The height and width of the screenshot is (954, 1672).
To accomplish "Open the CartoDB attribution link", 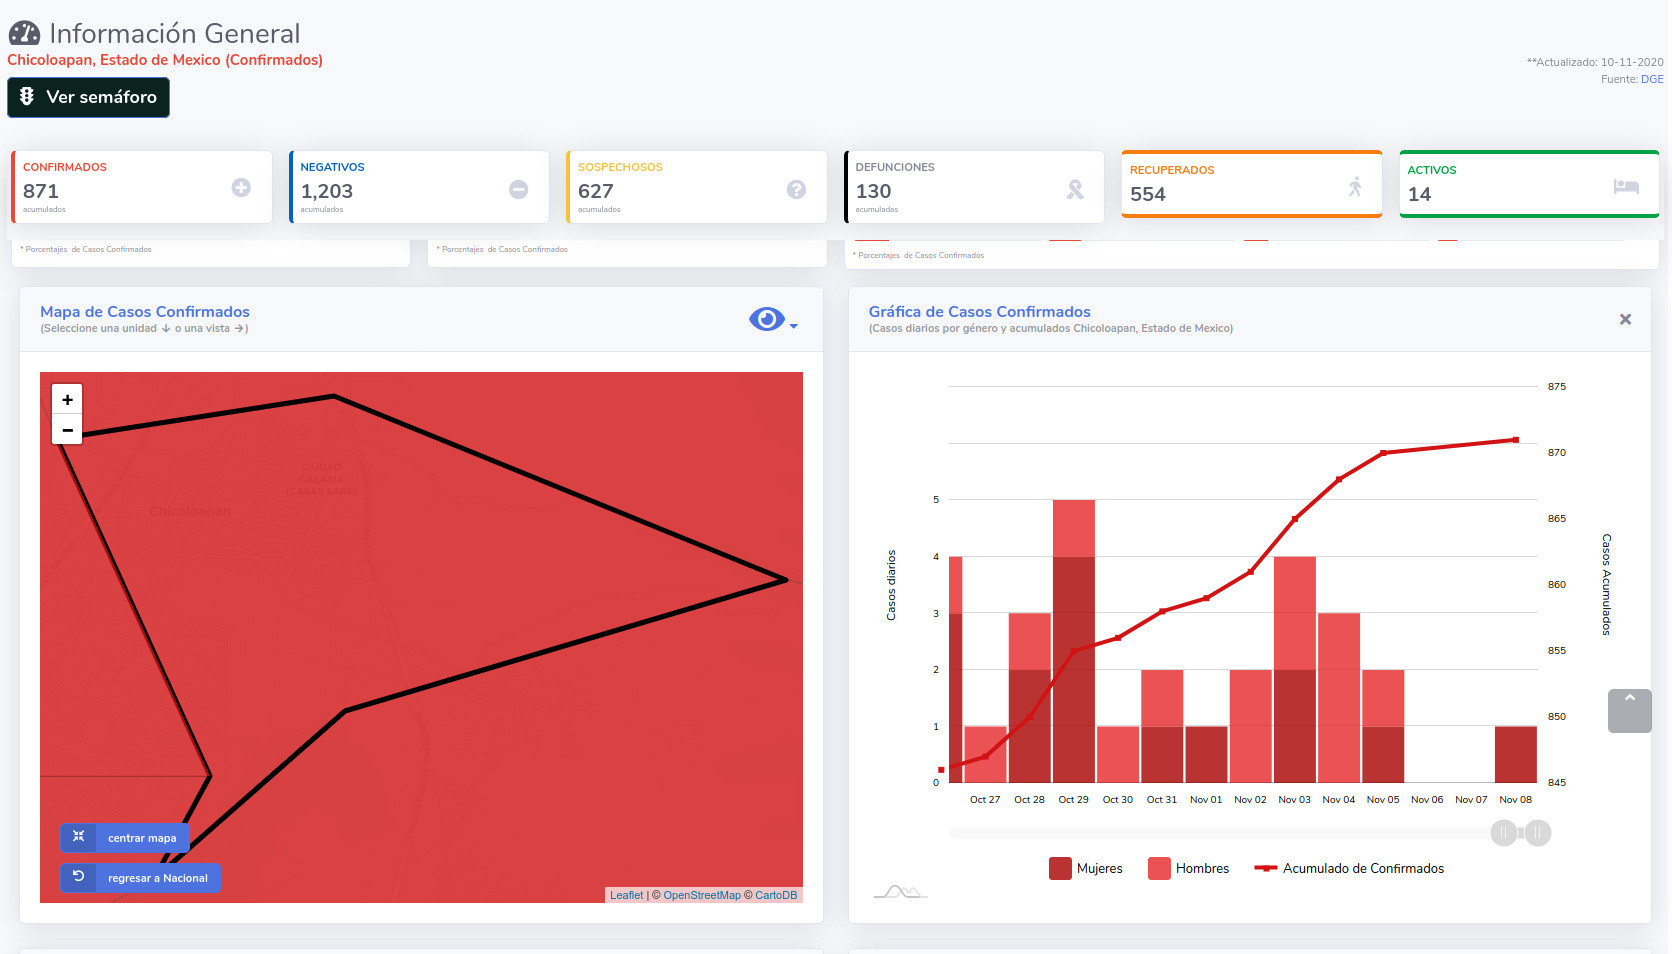I will coord(776,895).
